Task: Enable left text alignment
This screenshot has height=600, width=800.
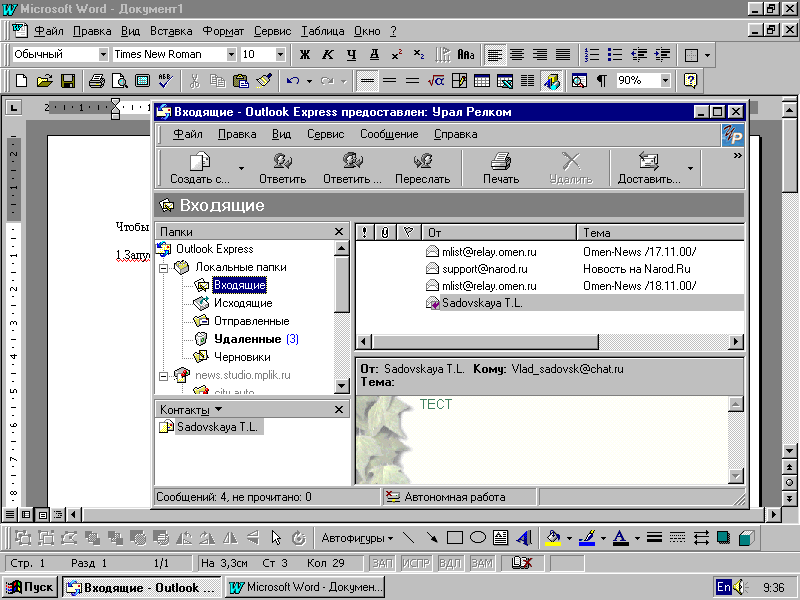Action: coord(494,54)
